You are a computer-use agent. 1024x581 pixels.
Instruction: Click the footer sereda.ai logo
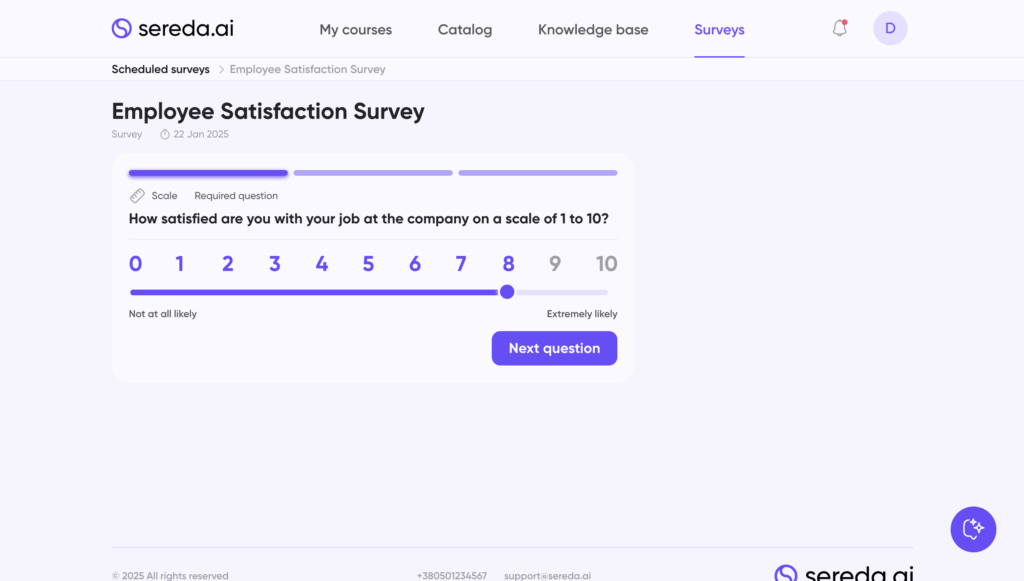point(844,574)
